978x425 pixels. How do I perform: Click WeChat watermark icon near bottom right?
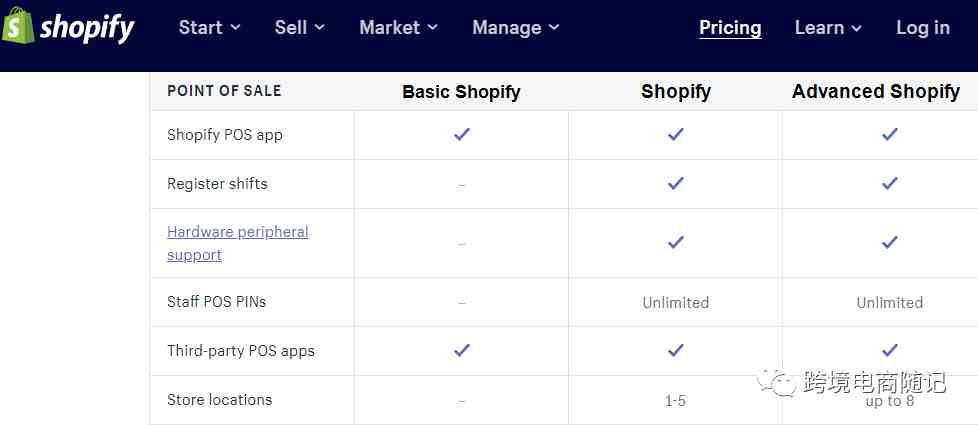tap(776, 381)
